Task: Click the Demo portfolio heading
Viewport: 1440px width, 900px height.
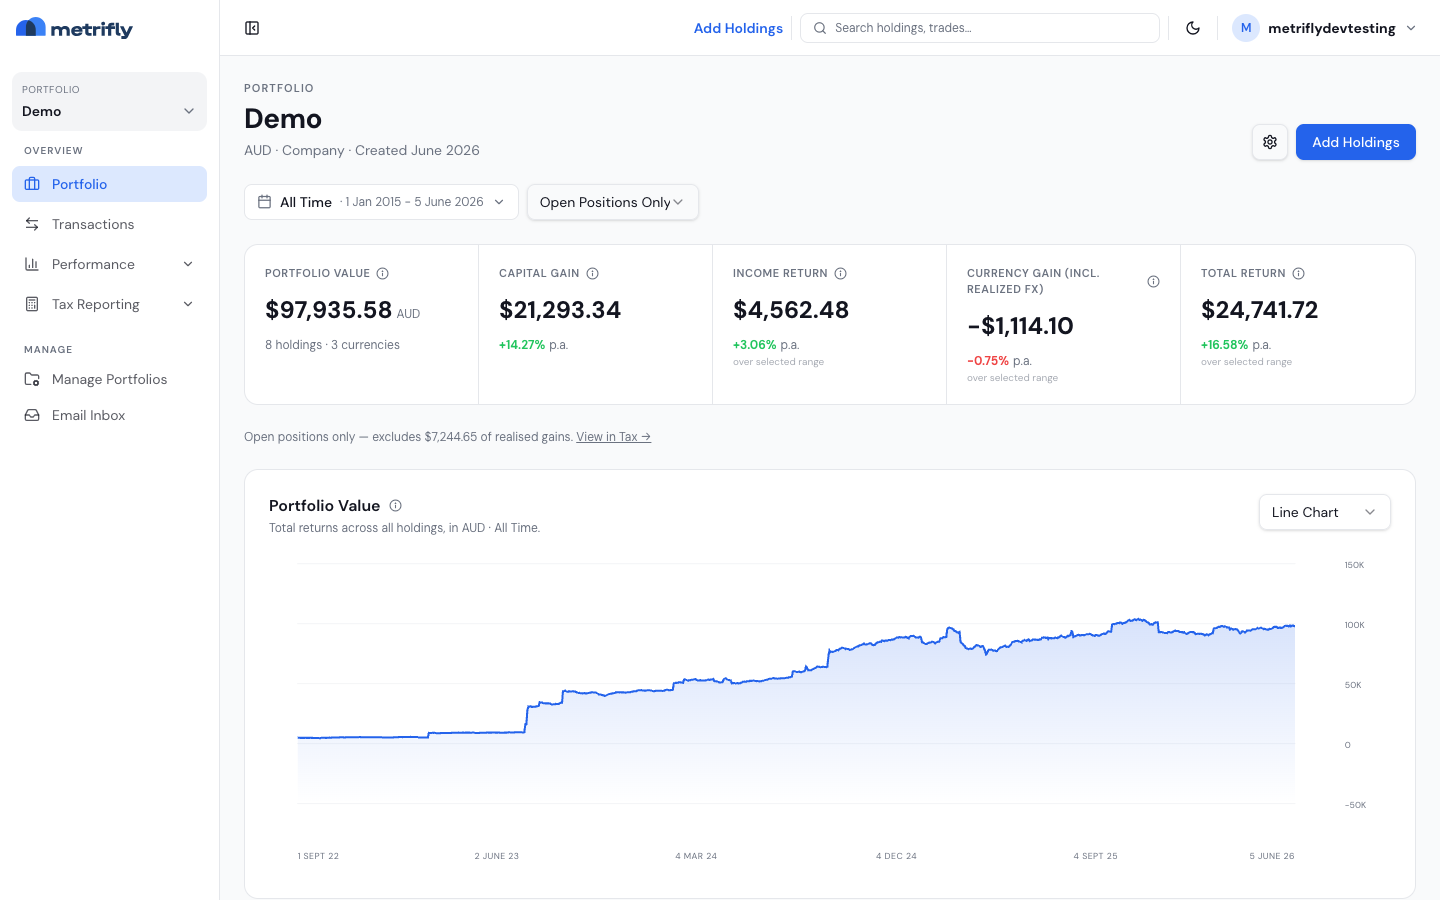Action: pos(283,119)
